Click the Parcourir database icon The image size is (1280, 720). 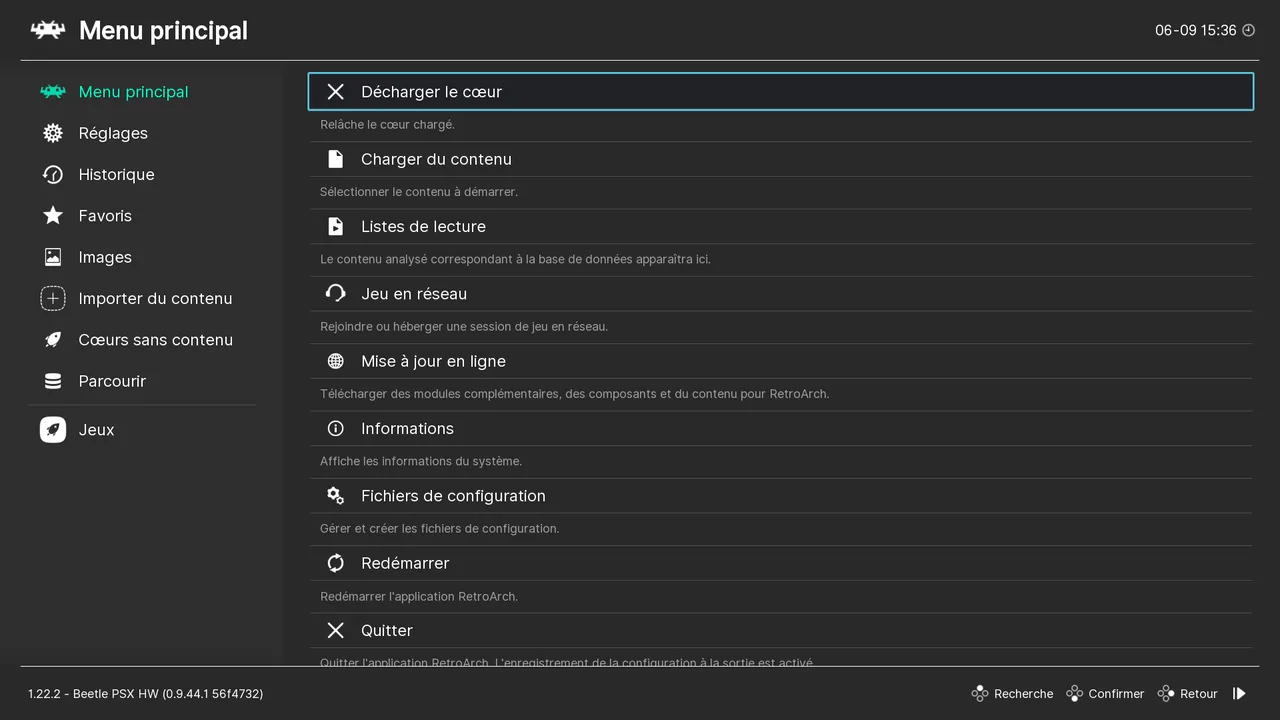pyautogui.click(x=53, y=381)
